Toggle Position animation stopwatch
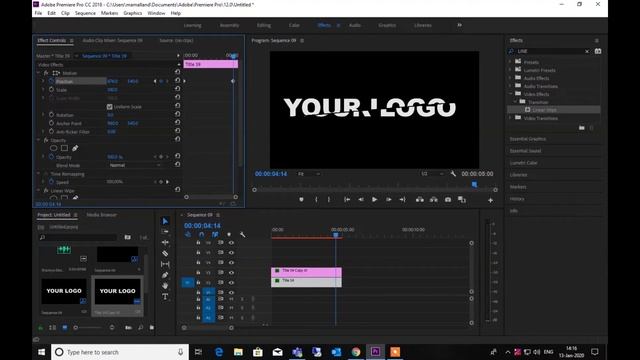The image size is (640, 360). click(x=51, y=81)
